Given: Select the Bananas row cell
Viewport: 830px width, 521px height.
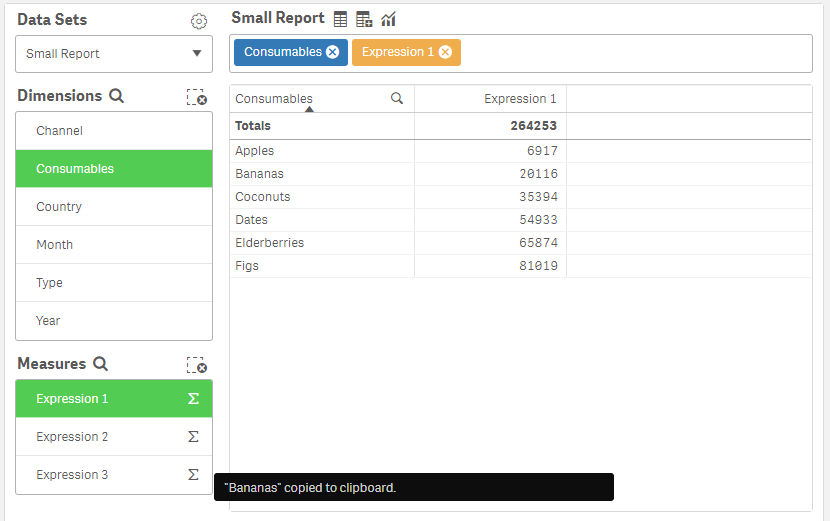Looking at the screenshot, I should click(322, 174).
